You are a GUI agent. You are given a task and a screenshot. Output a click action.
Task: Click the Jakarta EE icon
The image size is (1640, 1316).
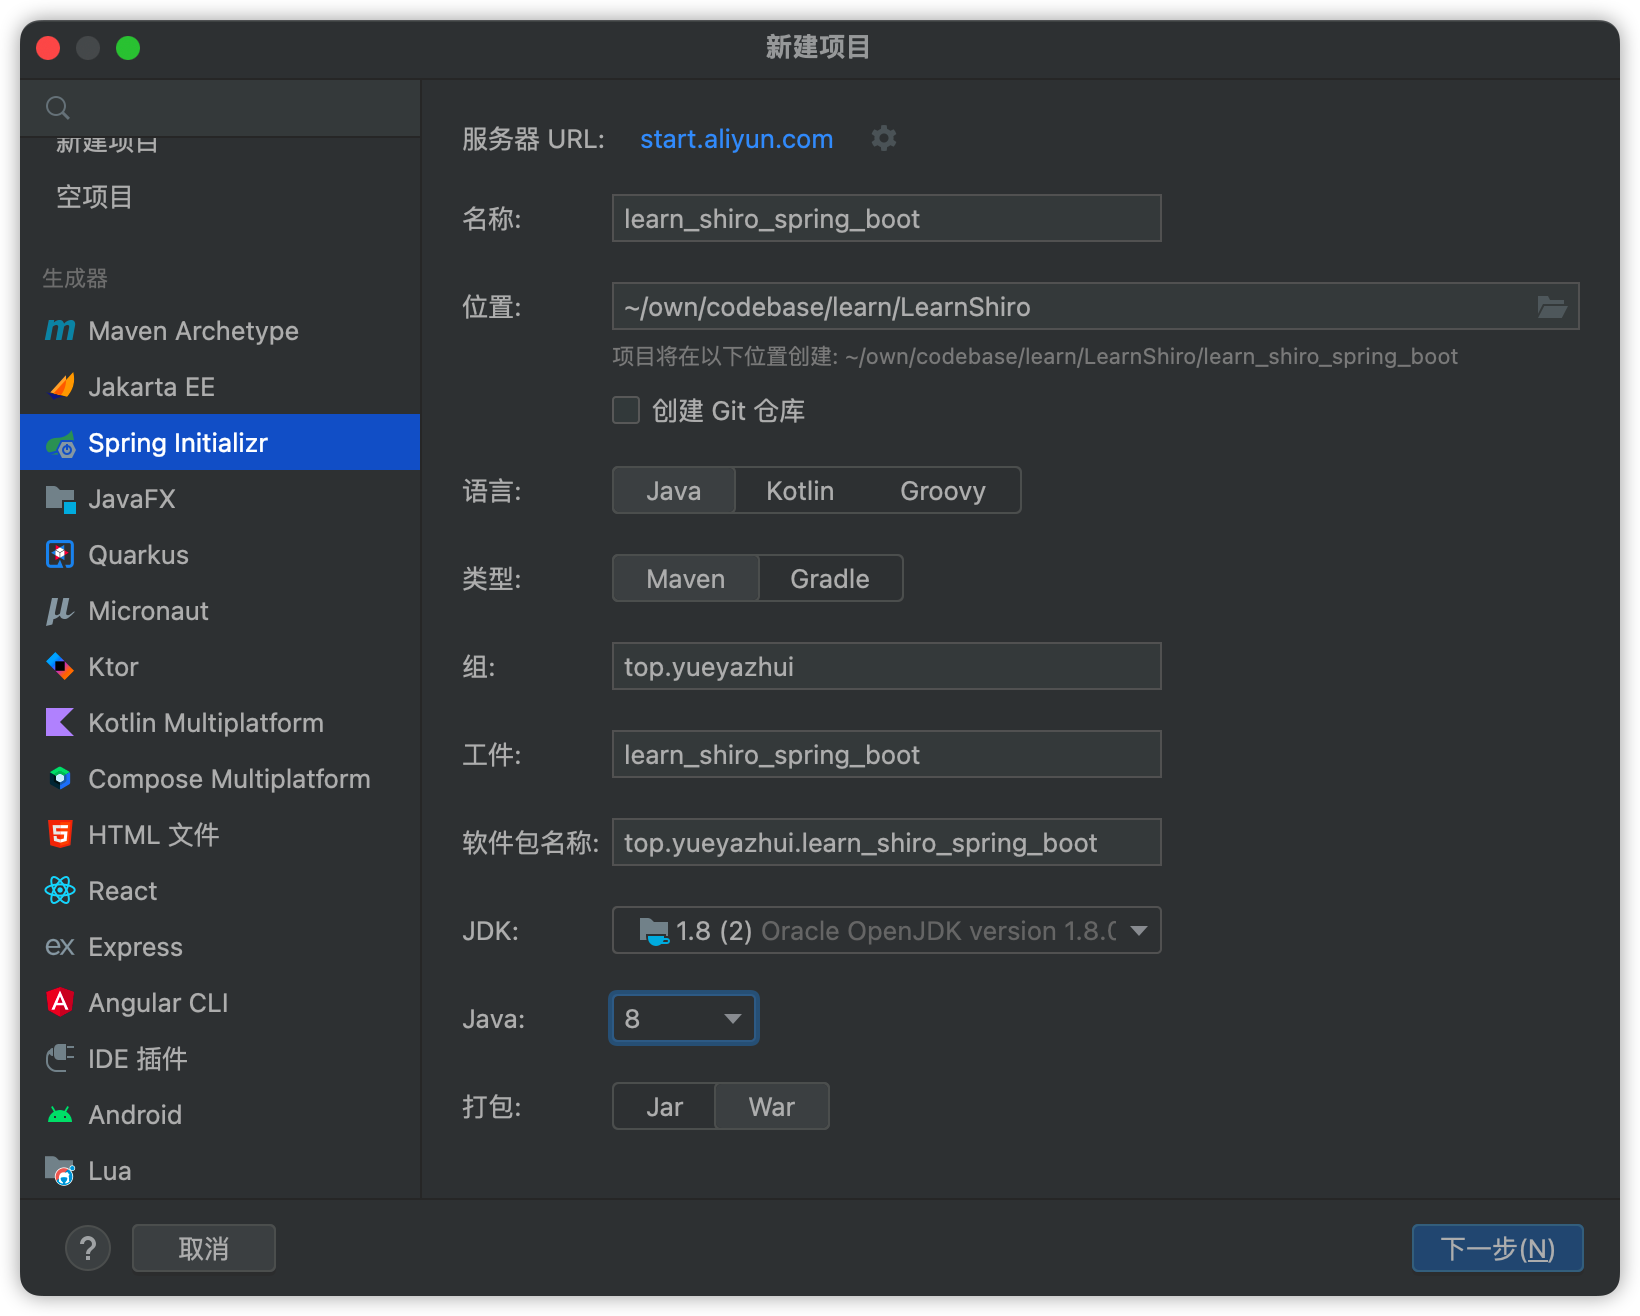click(x=61, y=386)
